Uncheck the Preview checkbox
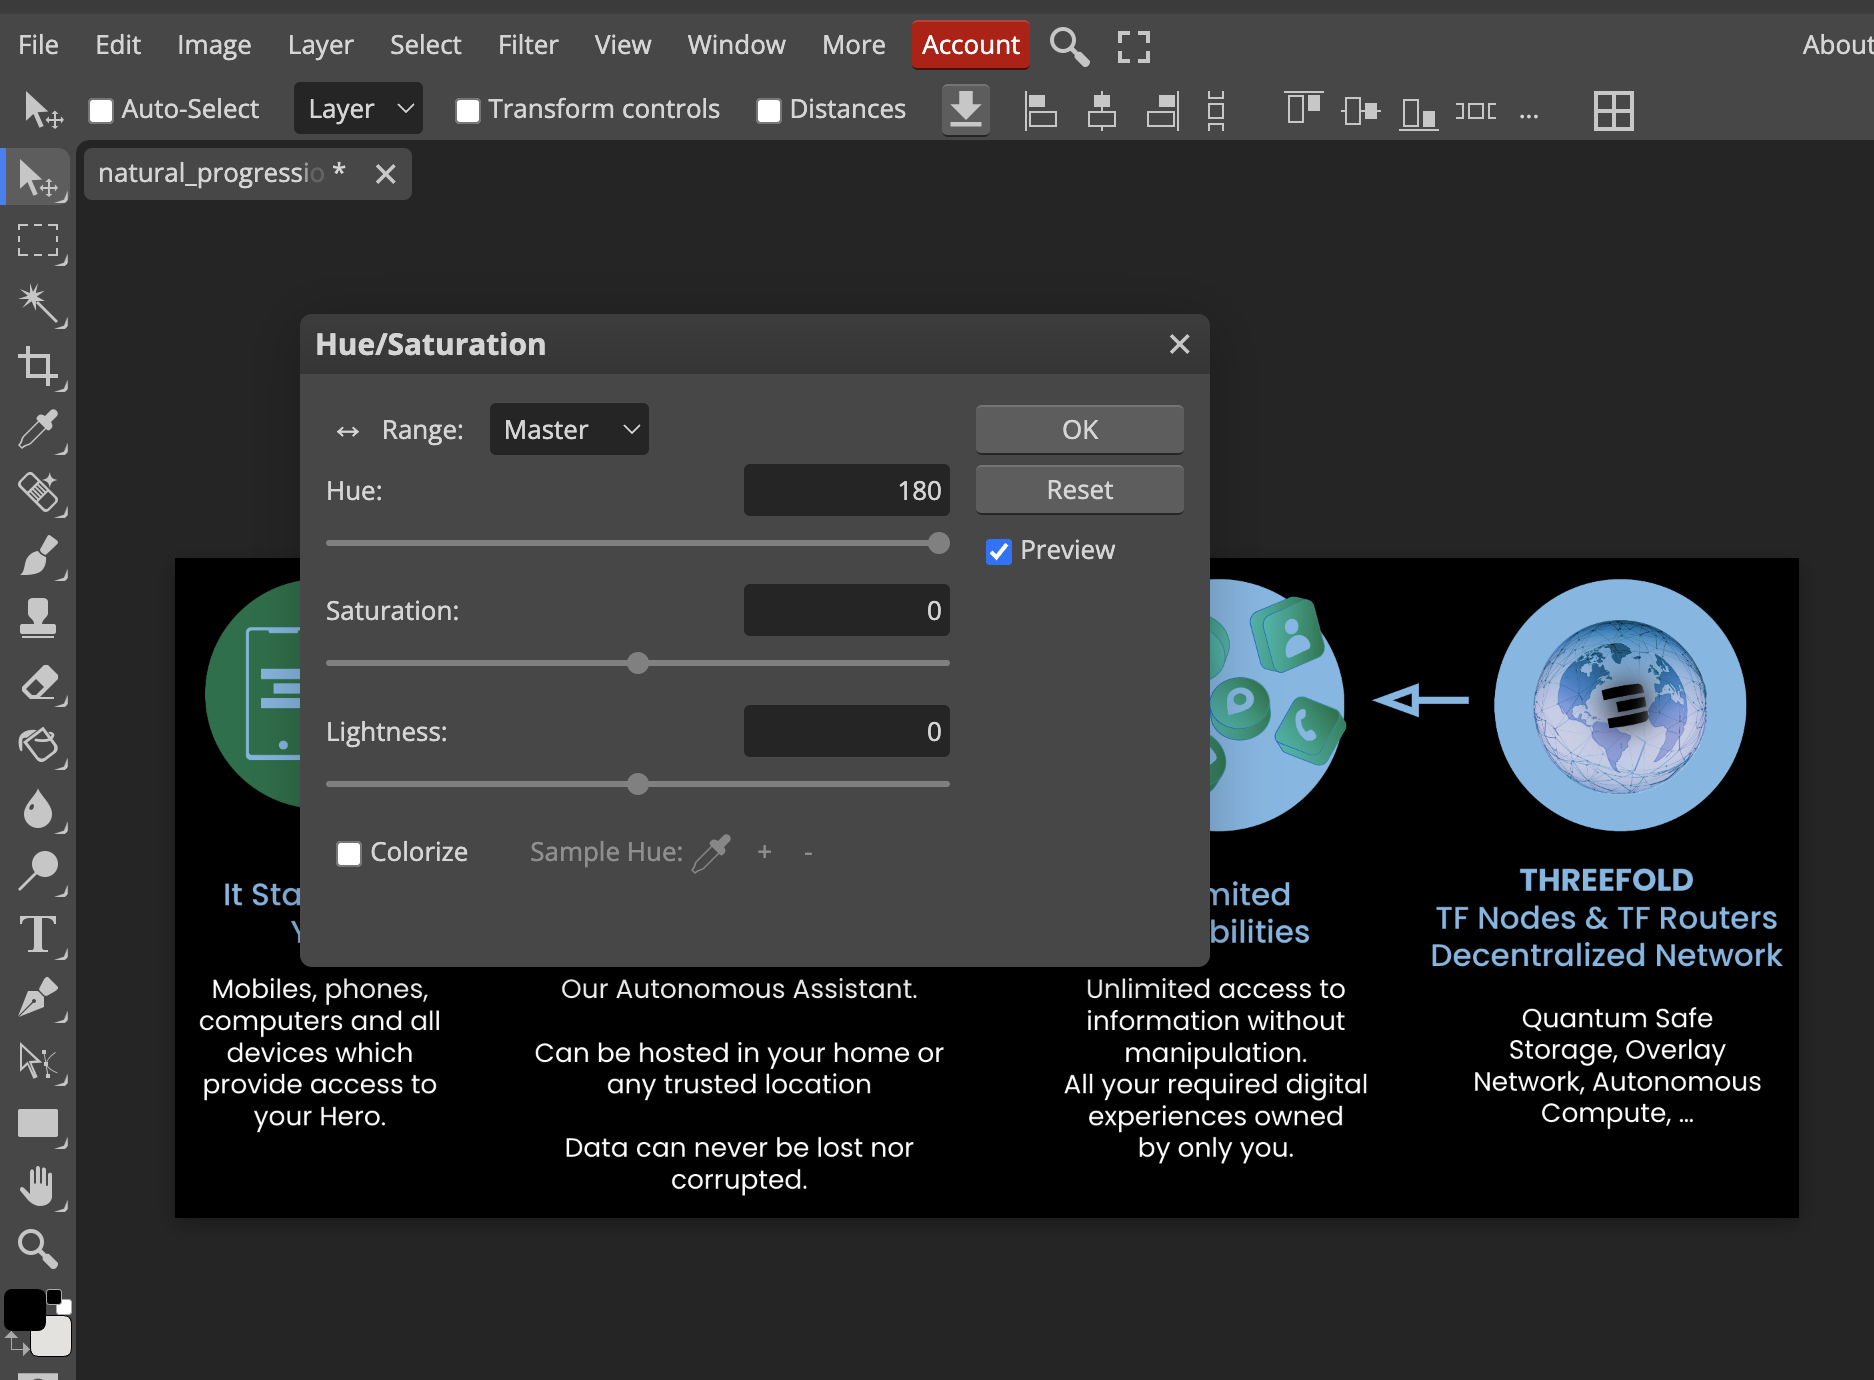Viewport: 1874px width, 1380px height. (x=998, y=551)
